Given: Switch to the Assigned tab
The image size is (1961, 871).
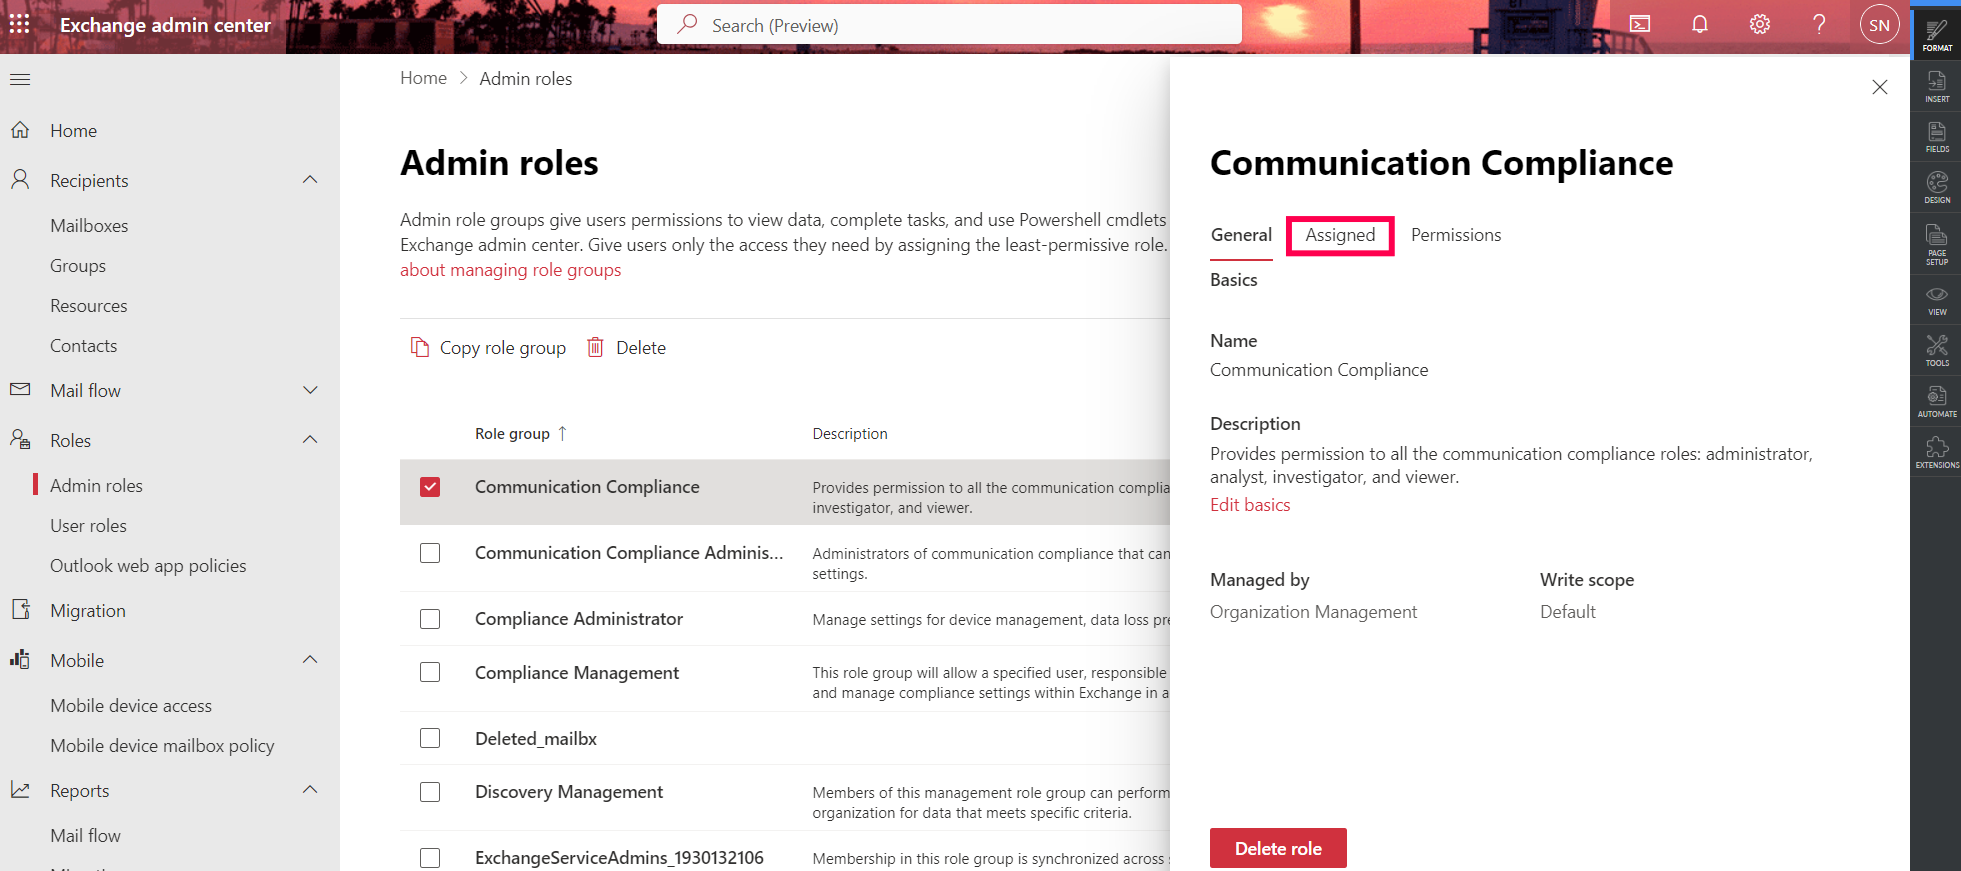Looking at the screenshot, I should pyautogui.click(x=1340, y=235).
